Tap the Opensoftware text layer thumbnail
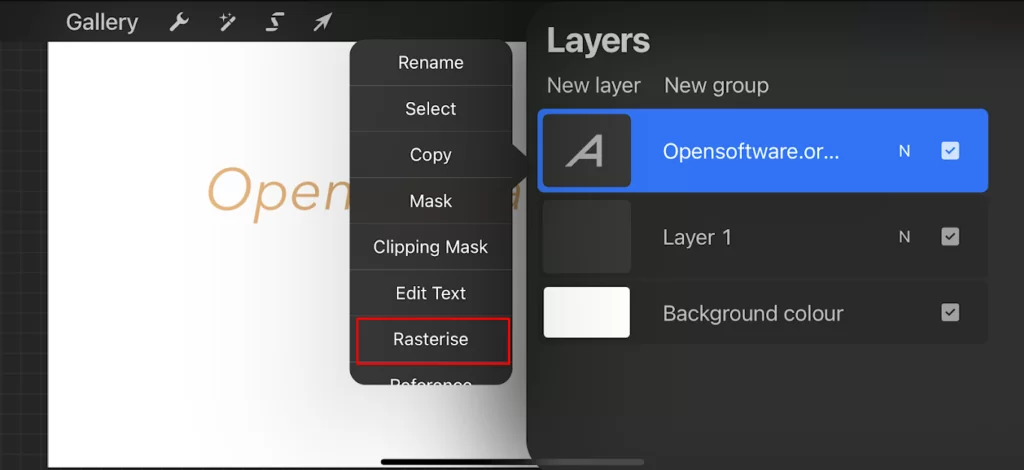 pyautogui.click(x=586, y=151)
